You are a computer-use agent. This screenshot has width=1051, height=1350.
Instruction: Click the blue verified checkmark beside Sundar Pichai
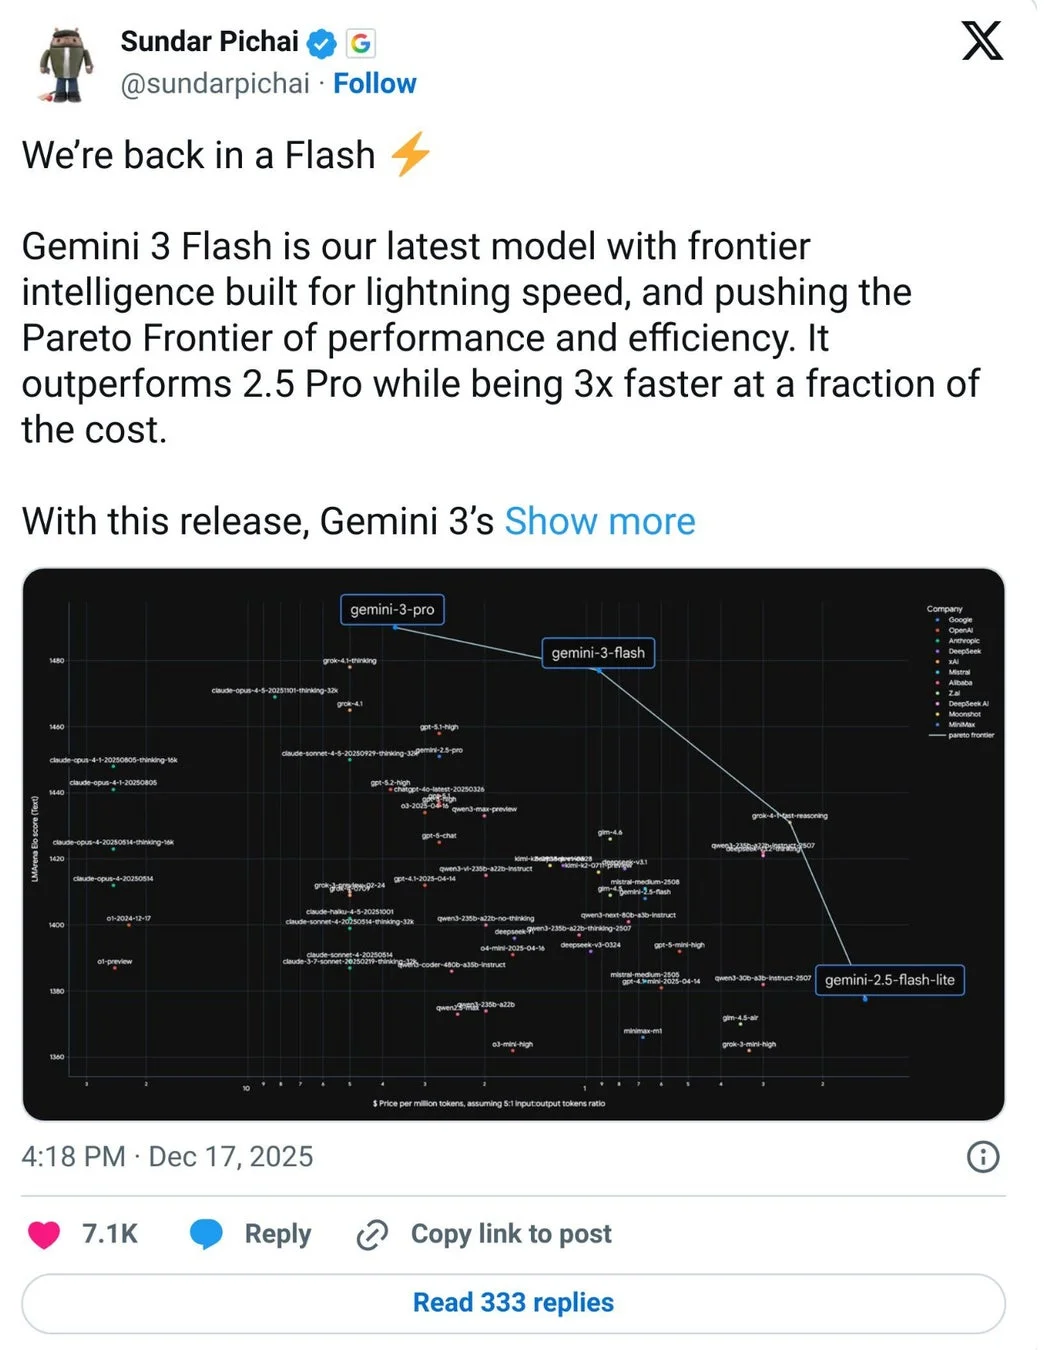[x=320, y=42]
